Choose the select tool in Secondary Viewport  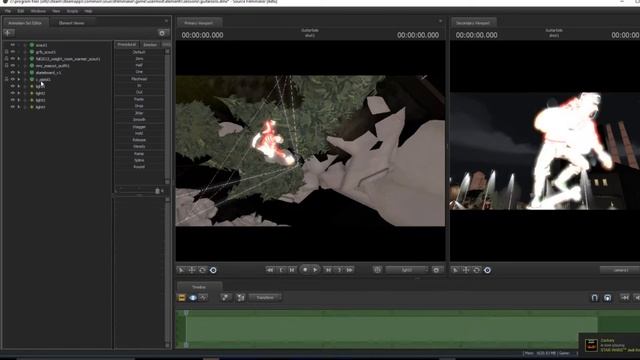coord(456,270)
